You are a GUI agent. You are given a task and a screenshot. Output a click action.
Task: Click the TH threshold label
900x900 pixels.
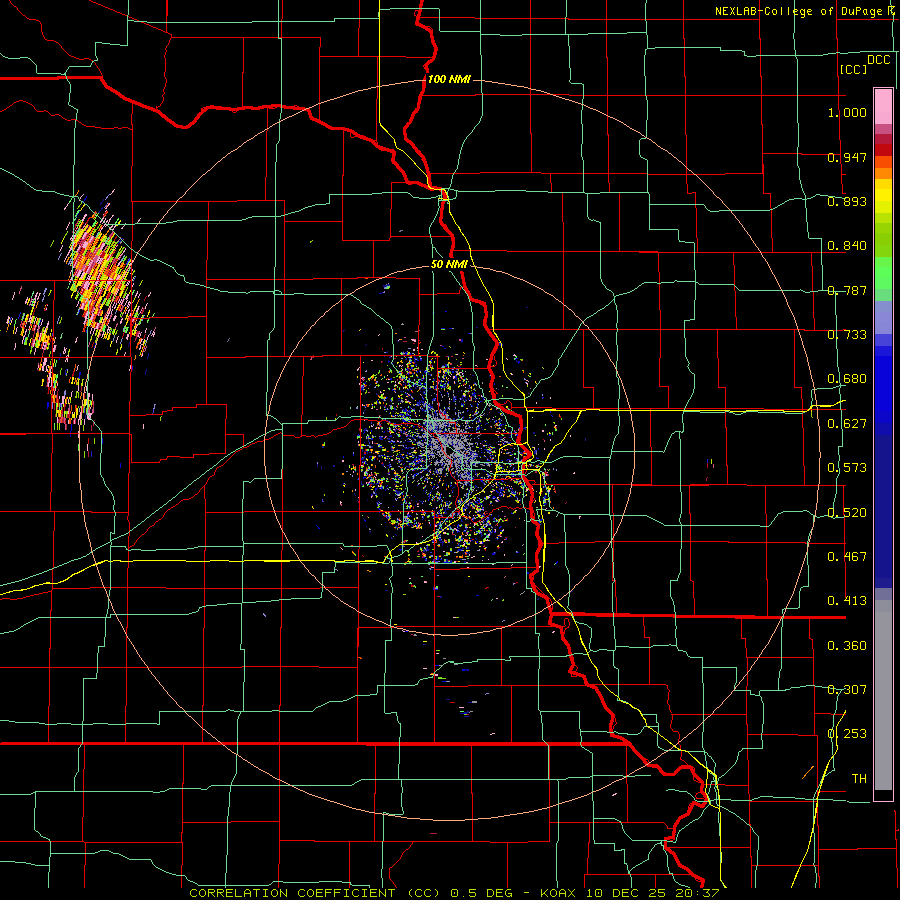coord(859,779)
